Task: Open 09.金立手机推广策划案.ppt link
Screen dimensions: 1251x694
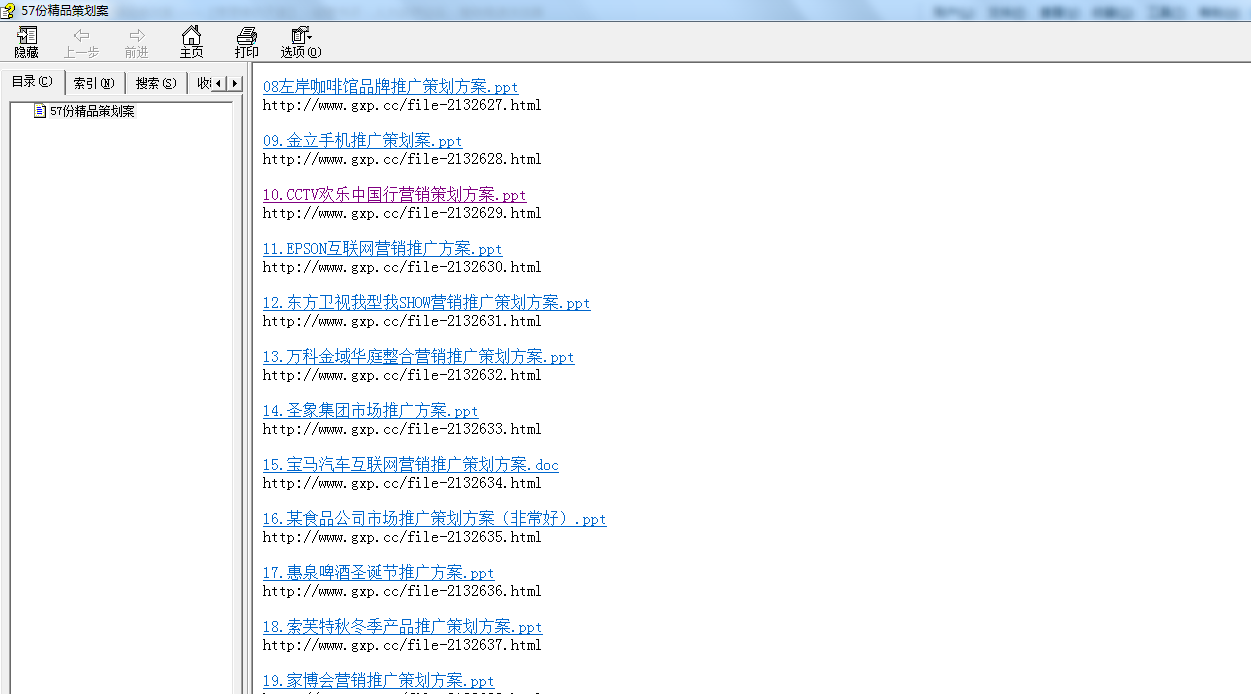Action: coord(363,141)
